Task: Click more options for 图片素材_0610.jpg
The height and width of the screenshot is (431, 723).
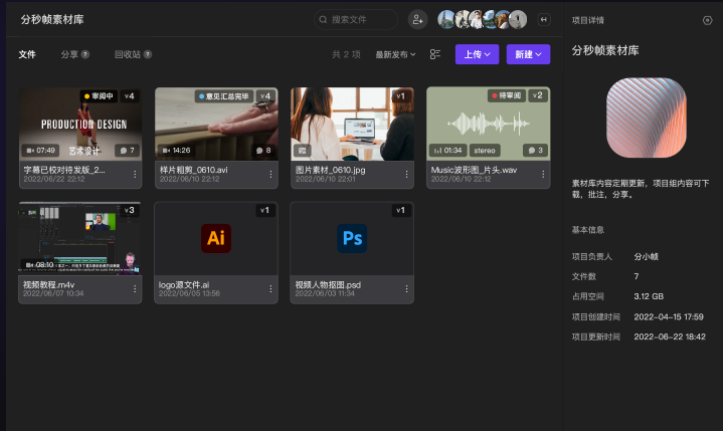Action: [x=406, y=174]
